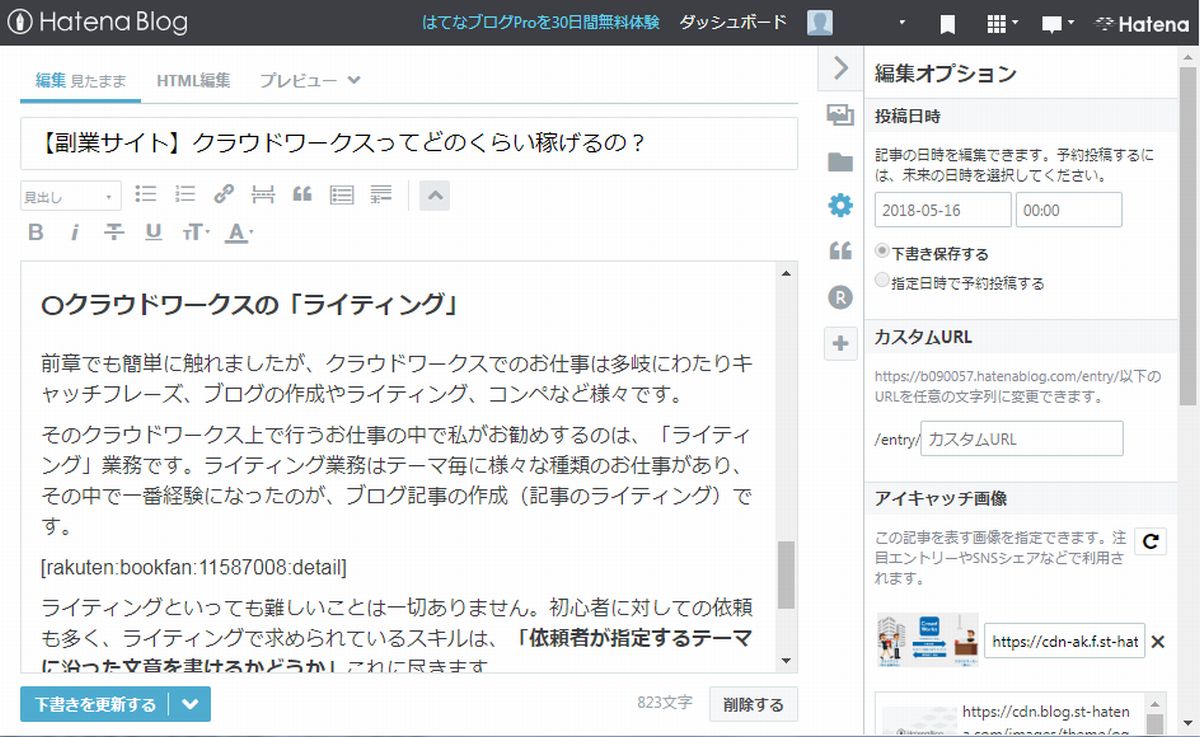
Task: Click the 削除する button
Action: [x=753, y=704]
